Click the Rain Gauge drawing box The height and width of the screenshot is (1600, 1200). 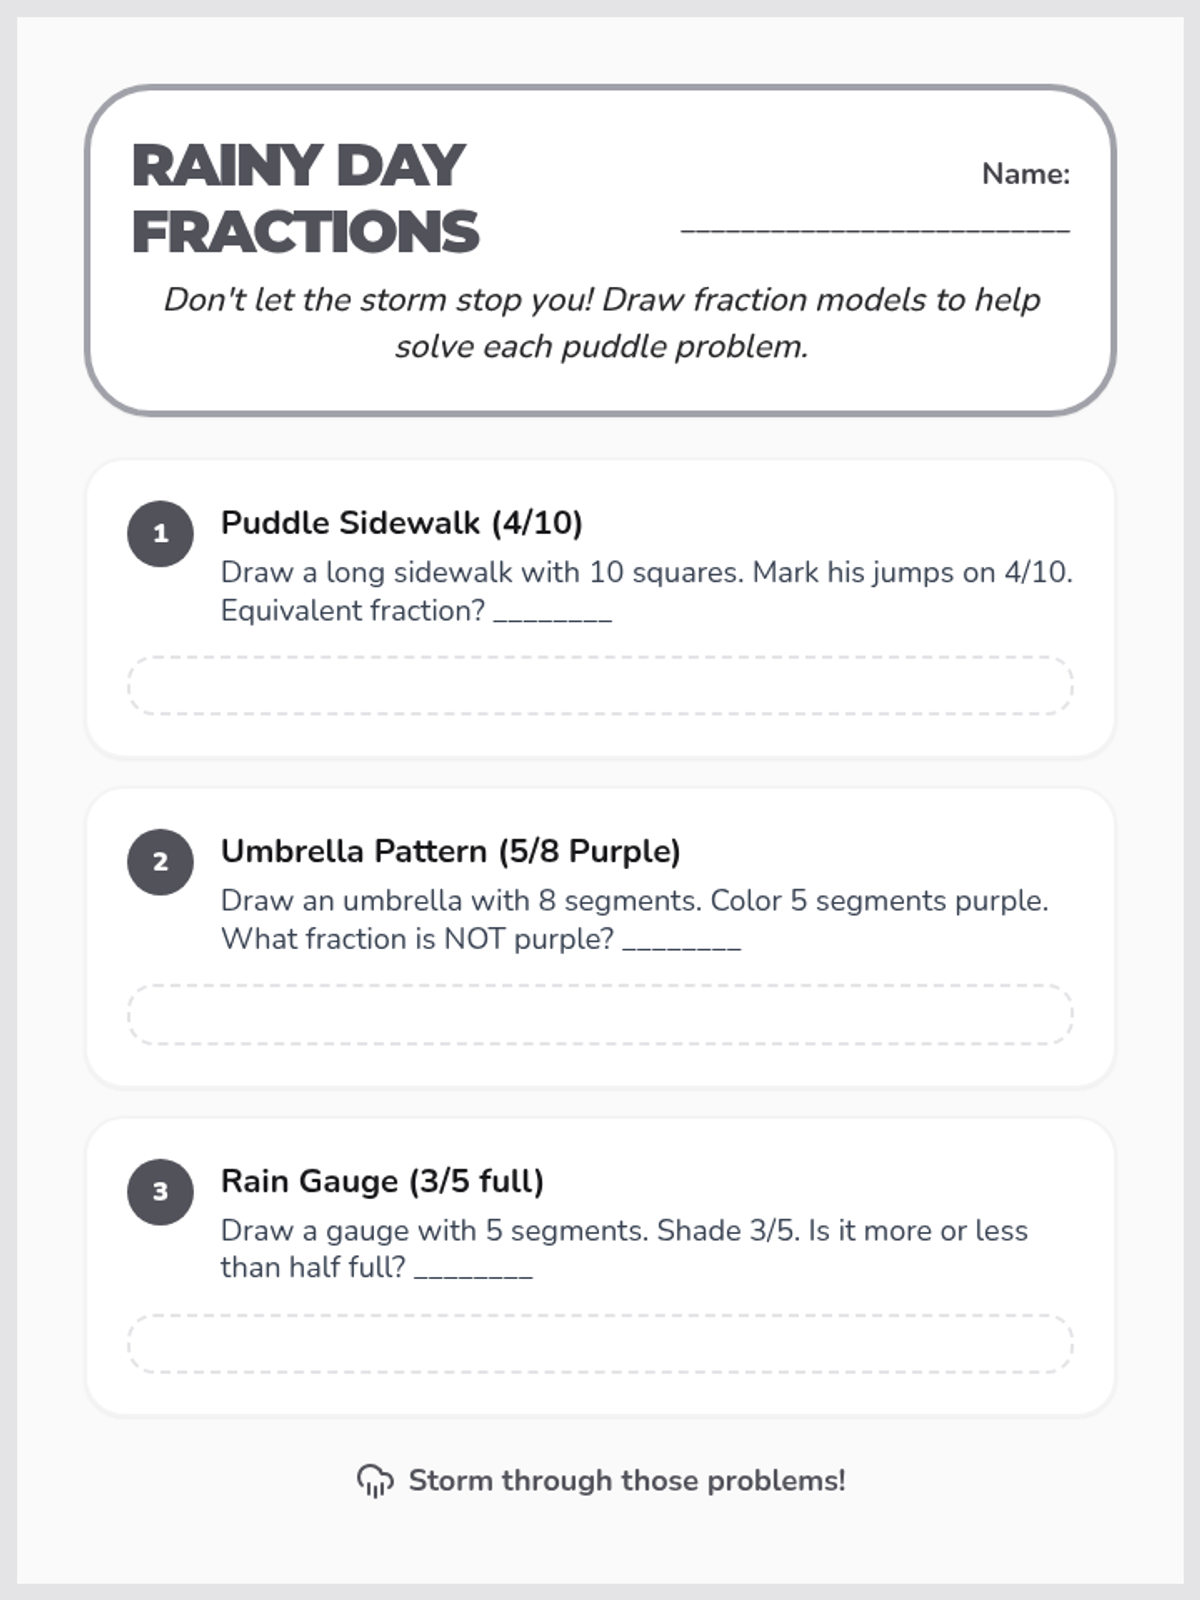point(600,1343)
